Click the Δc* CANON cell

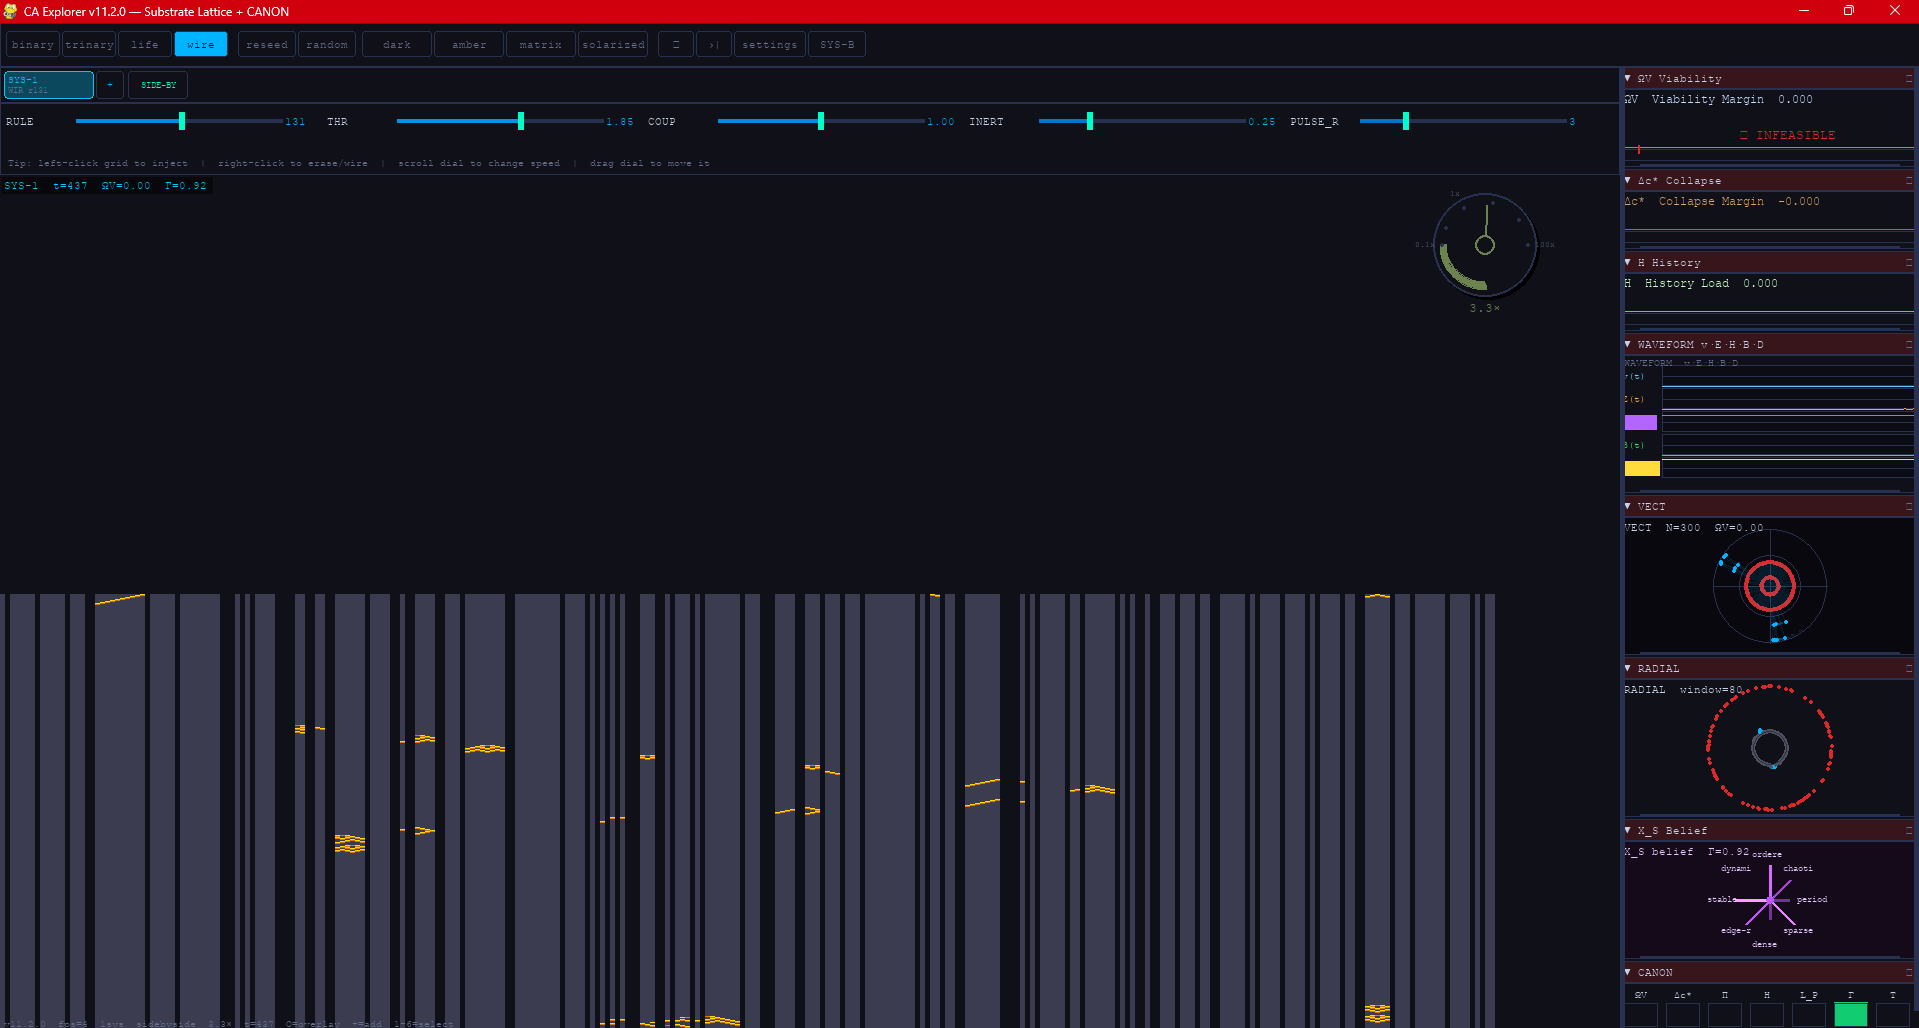[1683, 1015]
